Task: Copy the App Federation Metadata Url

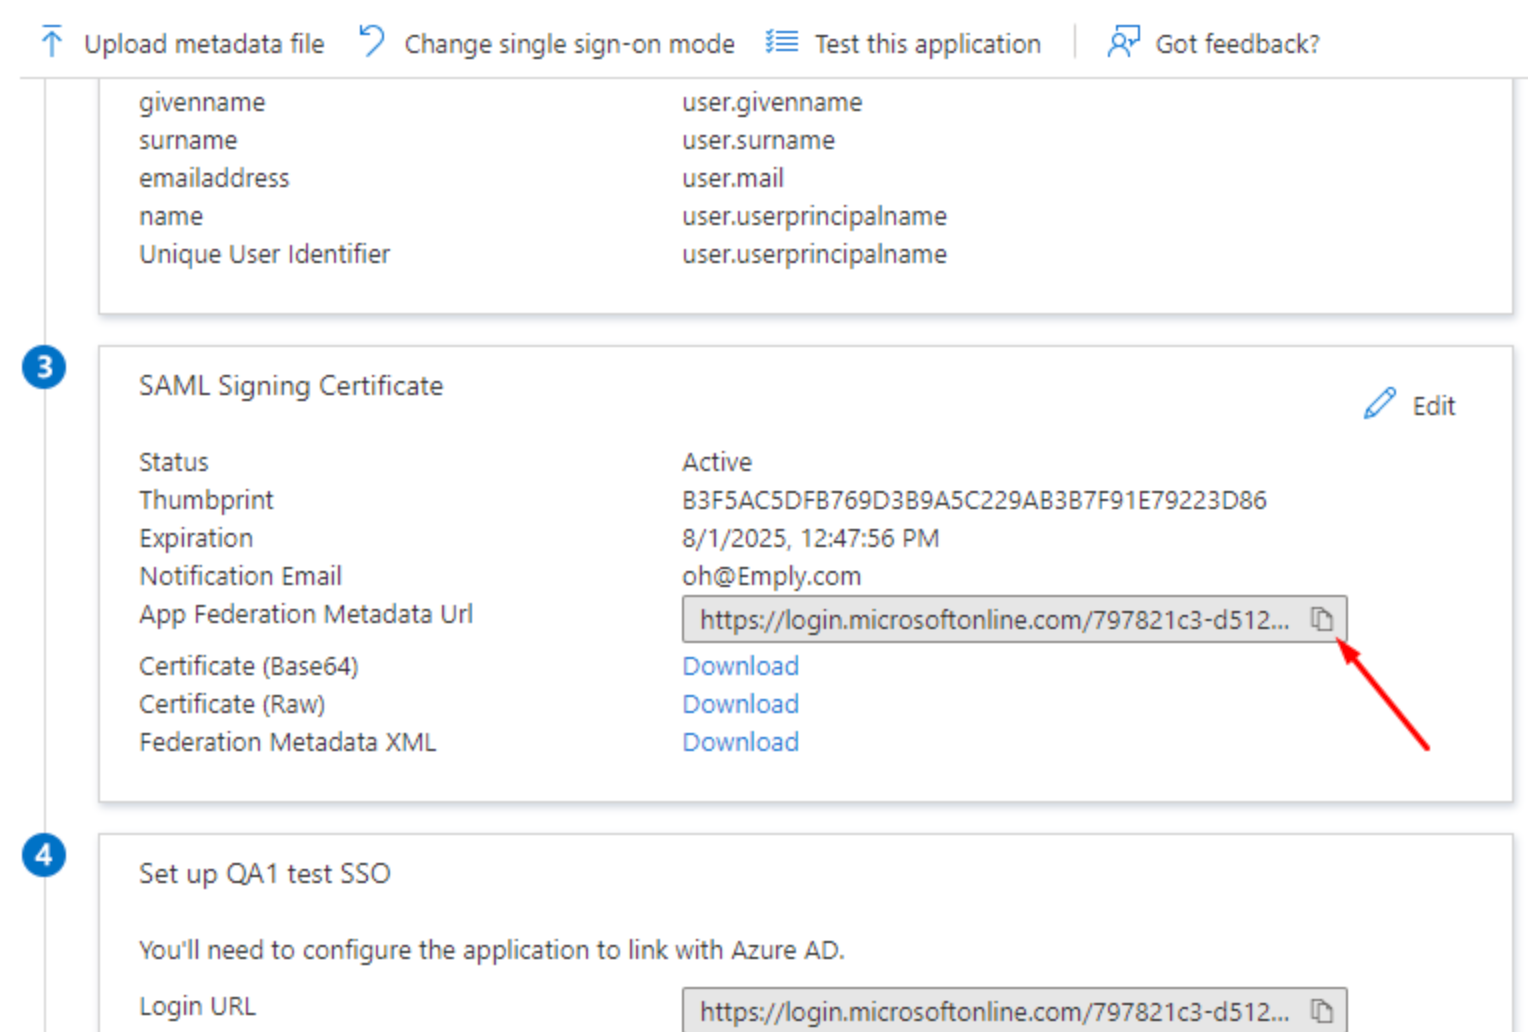Action: [x=1322, y=620]
